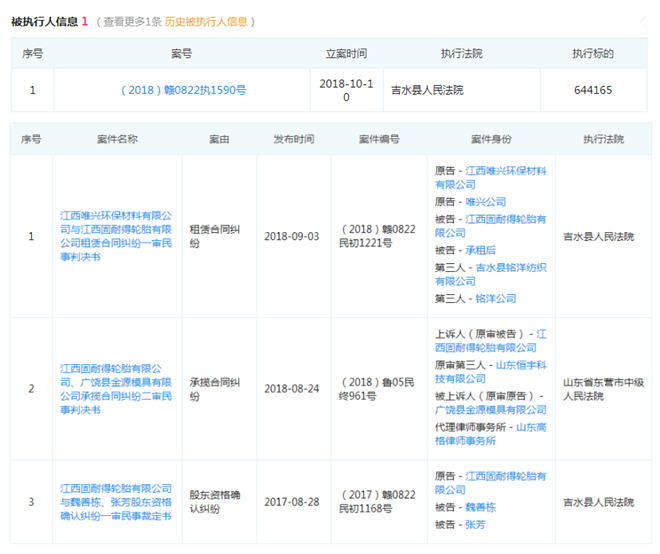
Task: Open the 广饶县金源模具 承揽合同纠纷二审 judgment link
Action: pyautogui.click(x=116, y=389)
